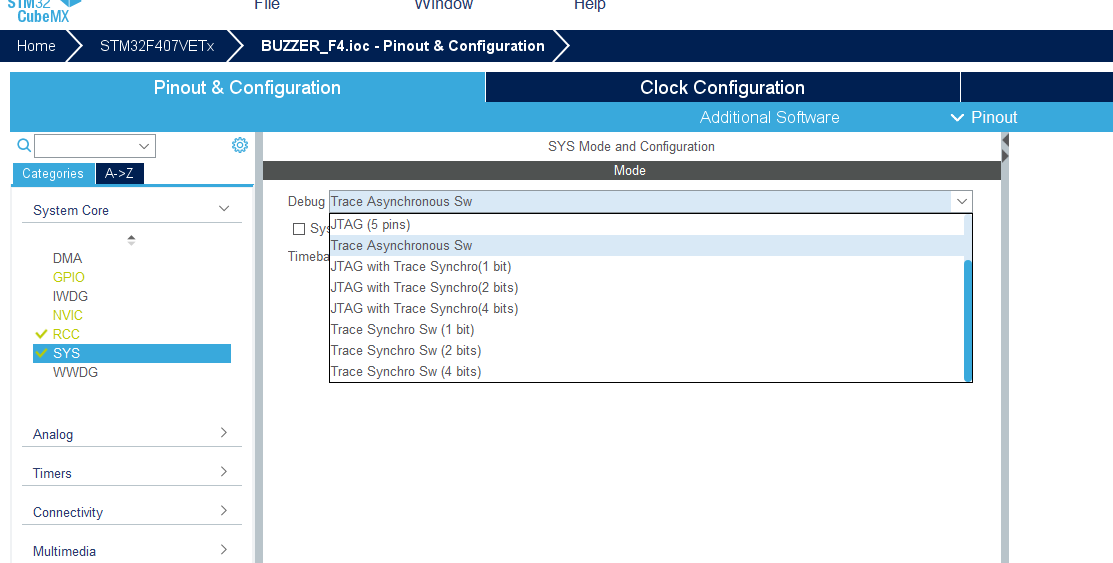1113x563 pixels.
Task: Switch to Clock Configuration tab
Action: point(722,87)
